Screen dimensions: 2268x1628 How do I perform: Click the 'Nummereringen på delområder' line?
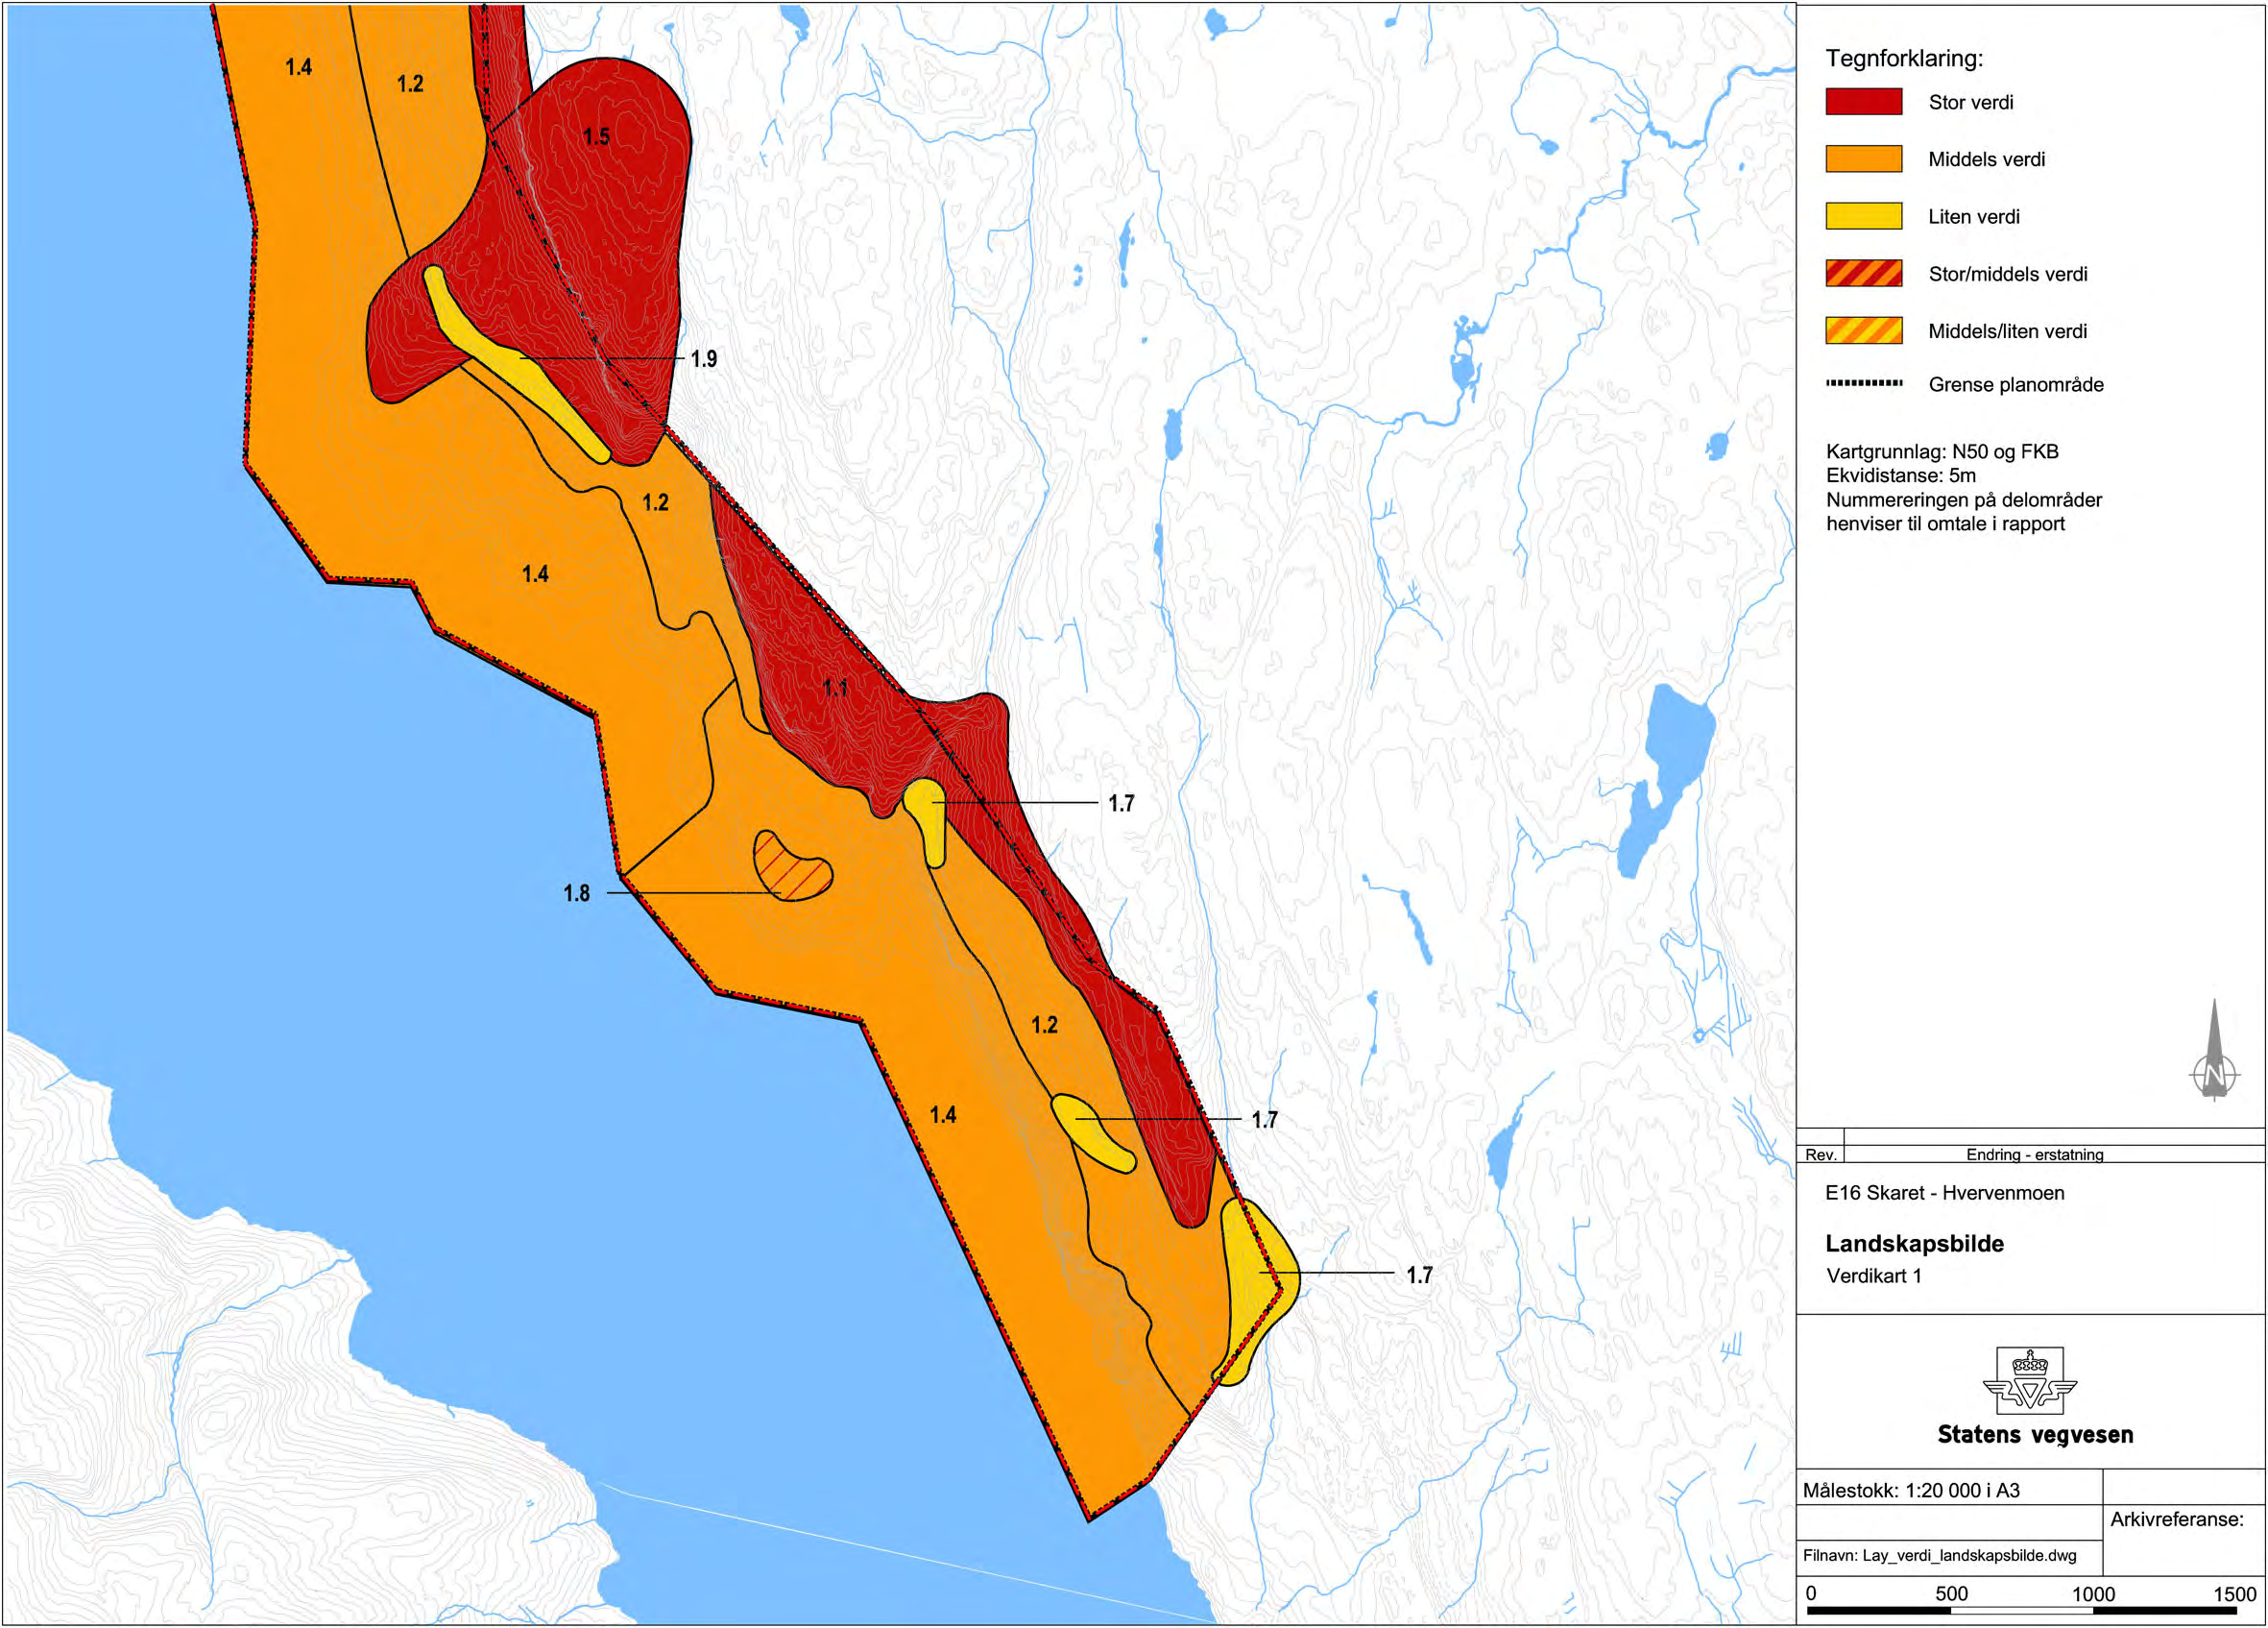pyautogui.click(x=1964, y=499)
